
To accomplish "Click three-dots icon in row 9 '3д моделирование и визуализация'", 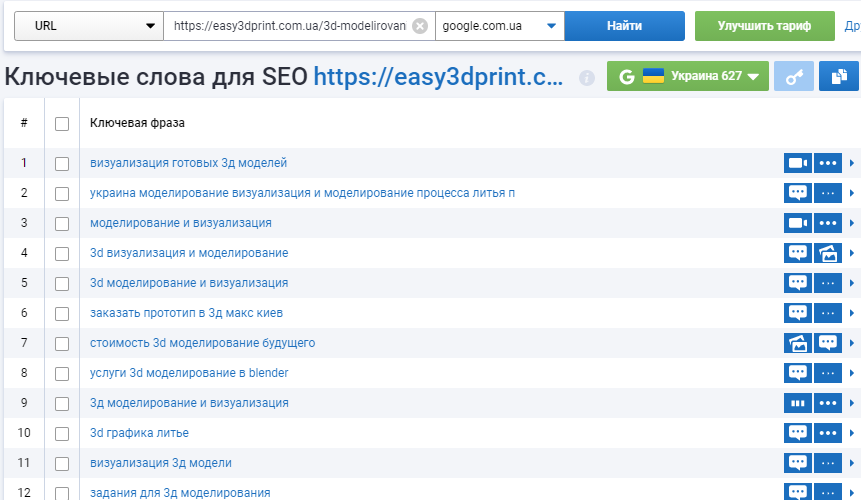I will coord(828,403).
